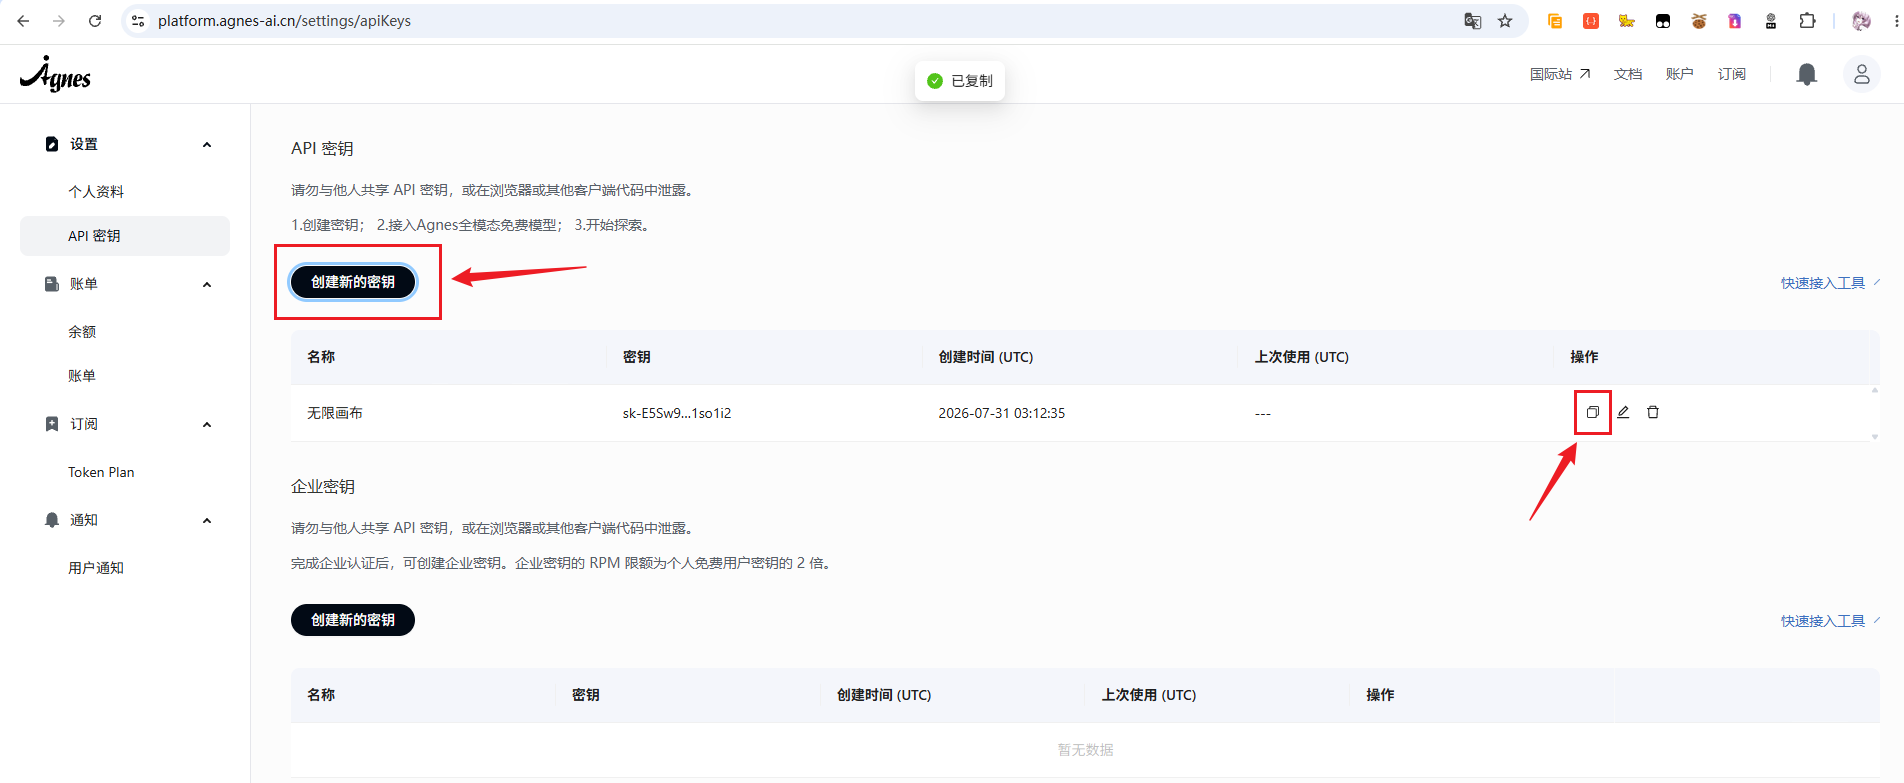The image size is (1904, 783).
Task: Click the orange copy extension icon
Action: 1555,21
